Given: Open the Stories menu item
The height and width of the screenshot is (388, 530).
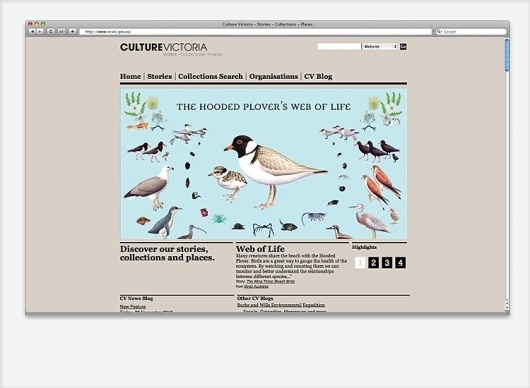Looking at the screenshot, I should pos(160,76).
